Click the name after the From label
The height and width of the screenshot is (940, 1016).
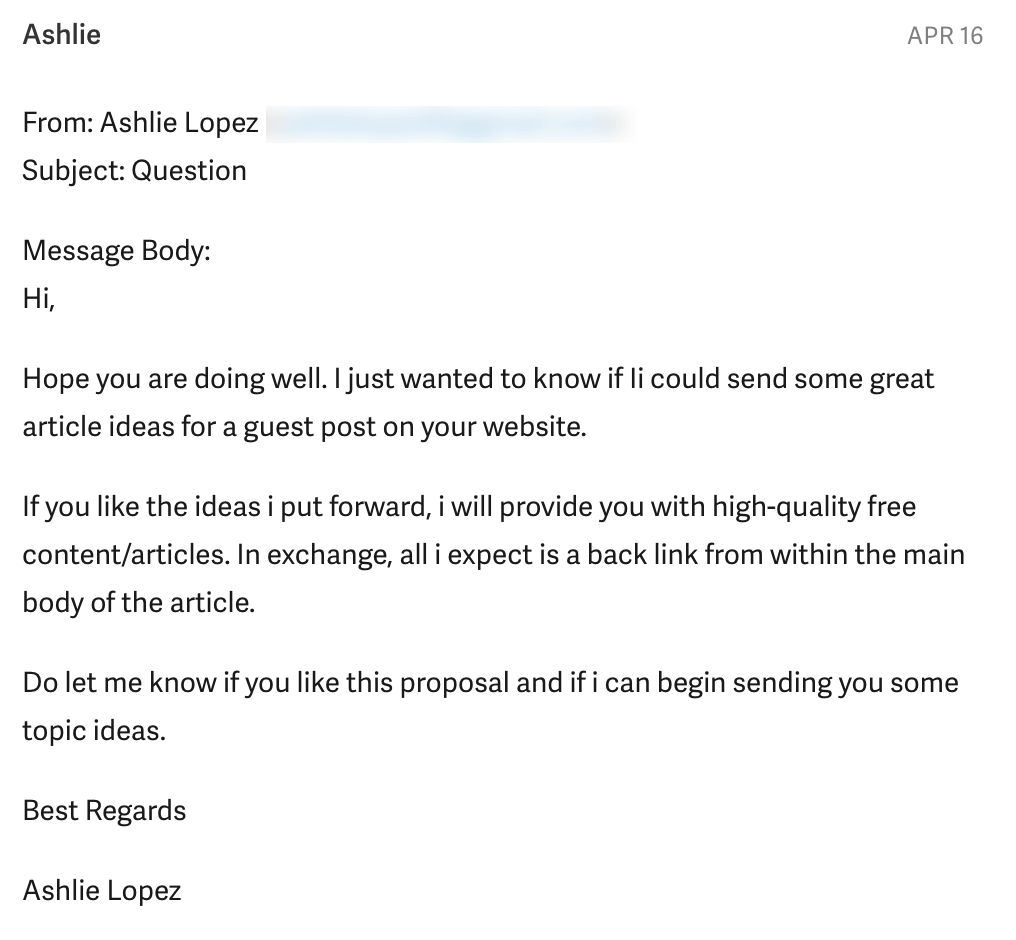click(179, 123)
